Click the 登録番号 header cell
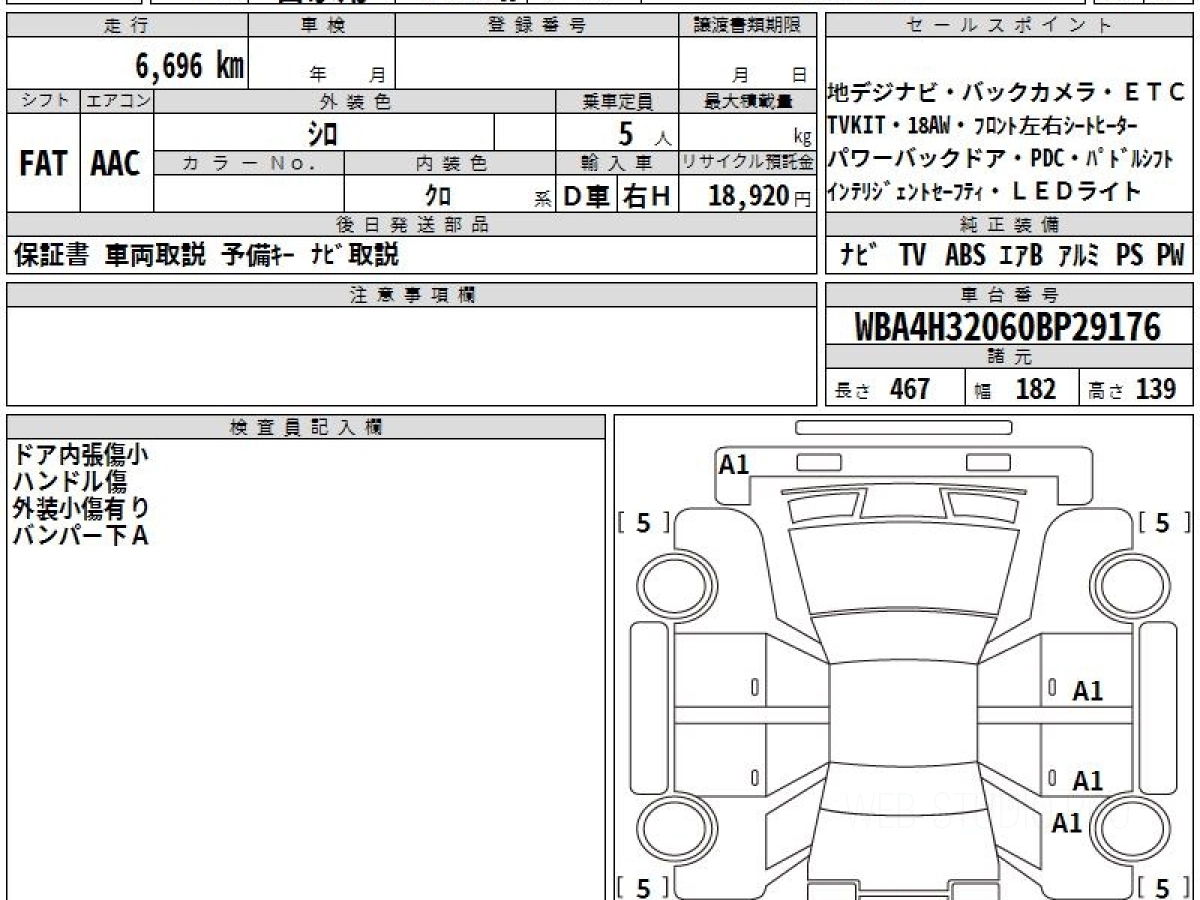1200x900 pixels. pos(537,27)
